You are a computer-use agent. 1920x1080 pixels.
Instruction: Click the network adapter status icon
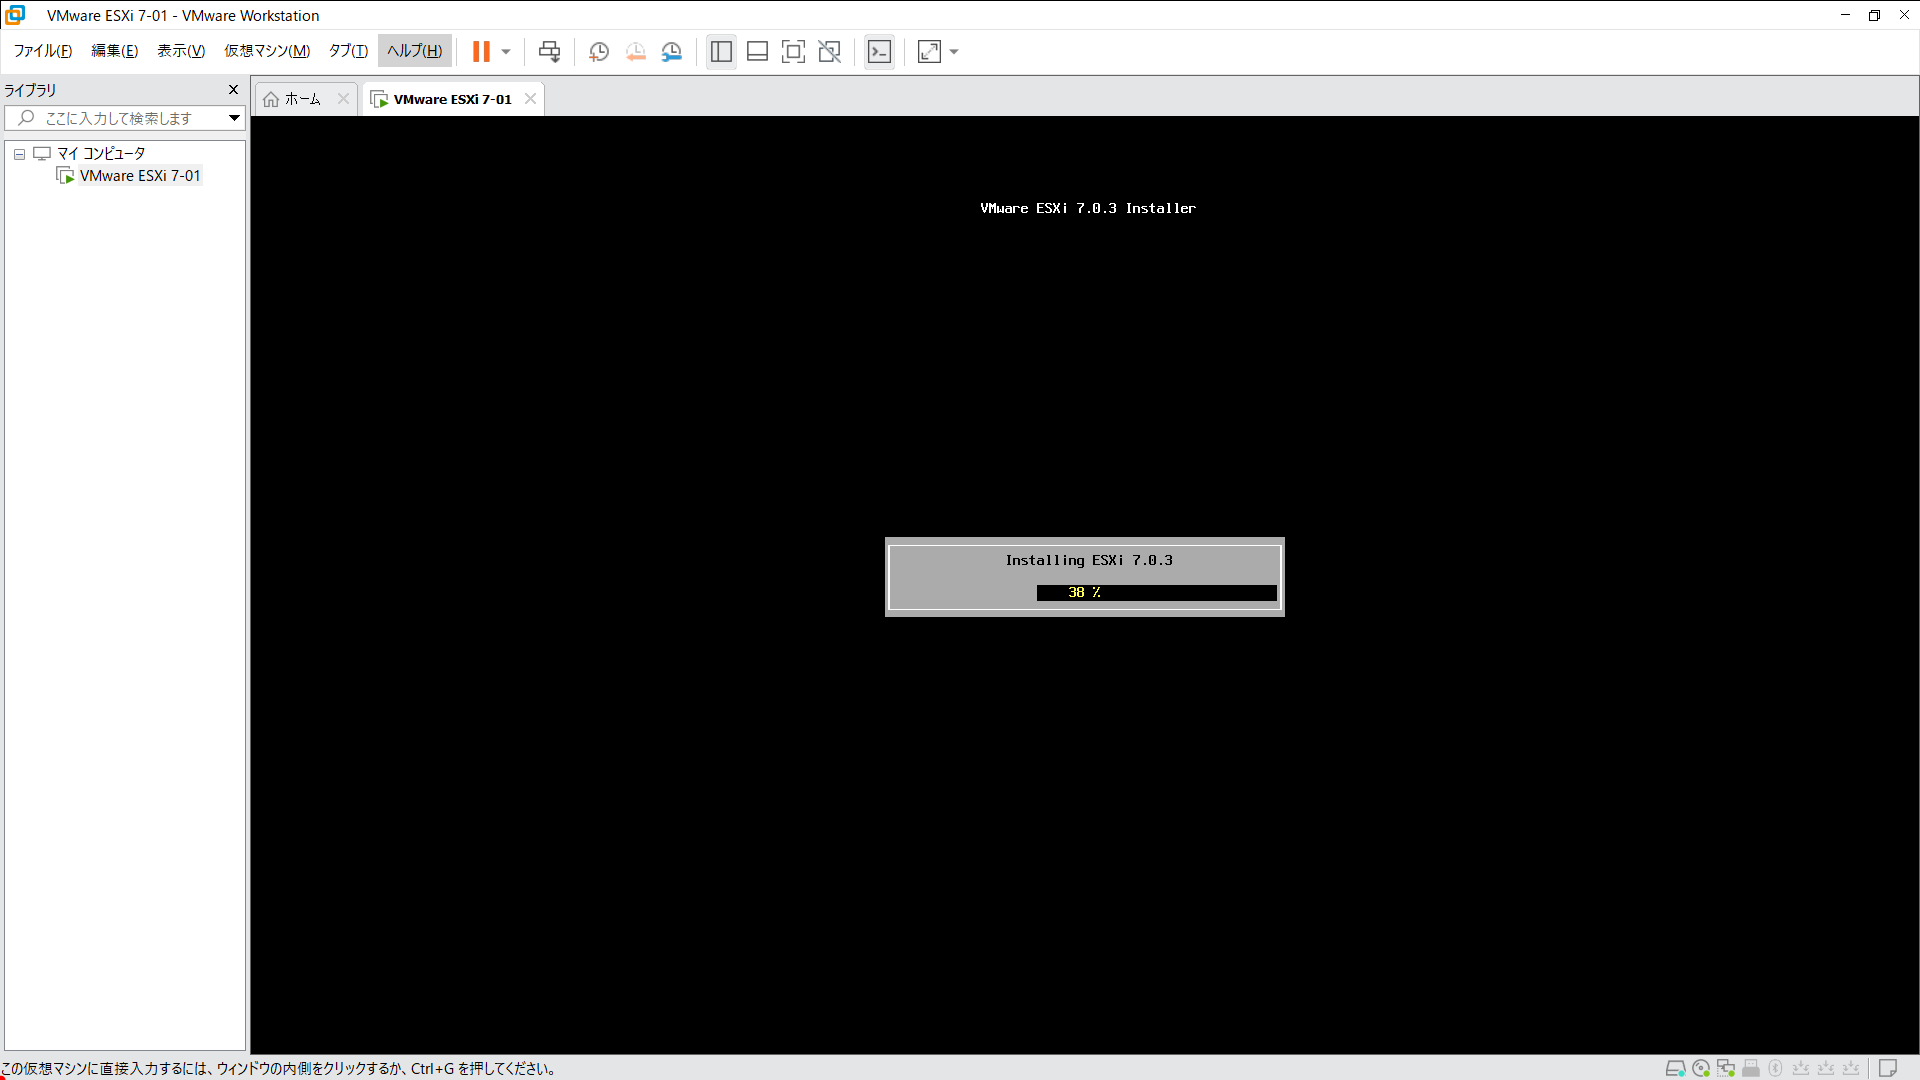1726,1068
